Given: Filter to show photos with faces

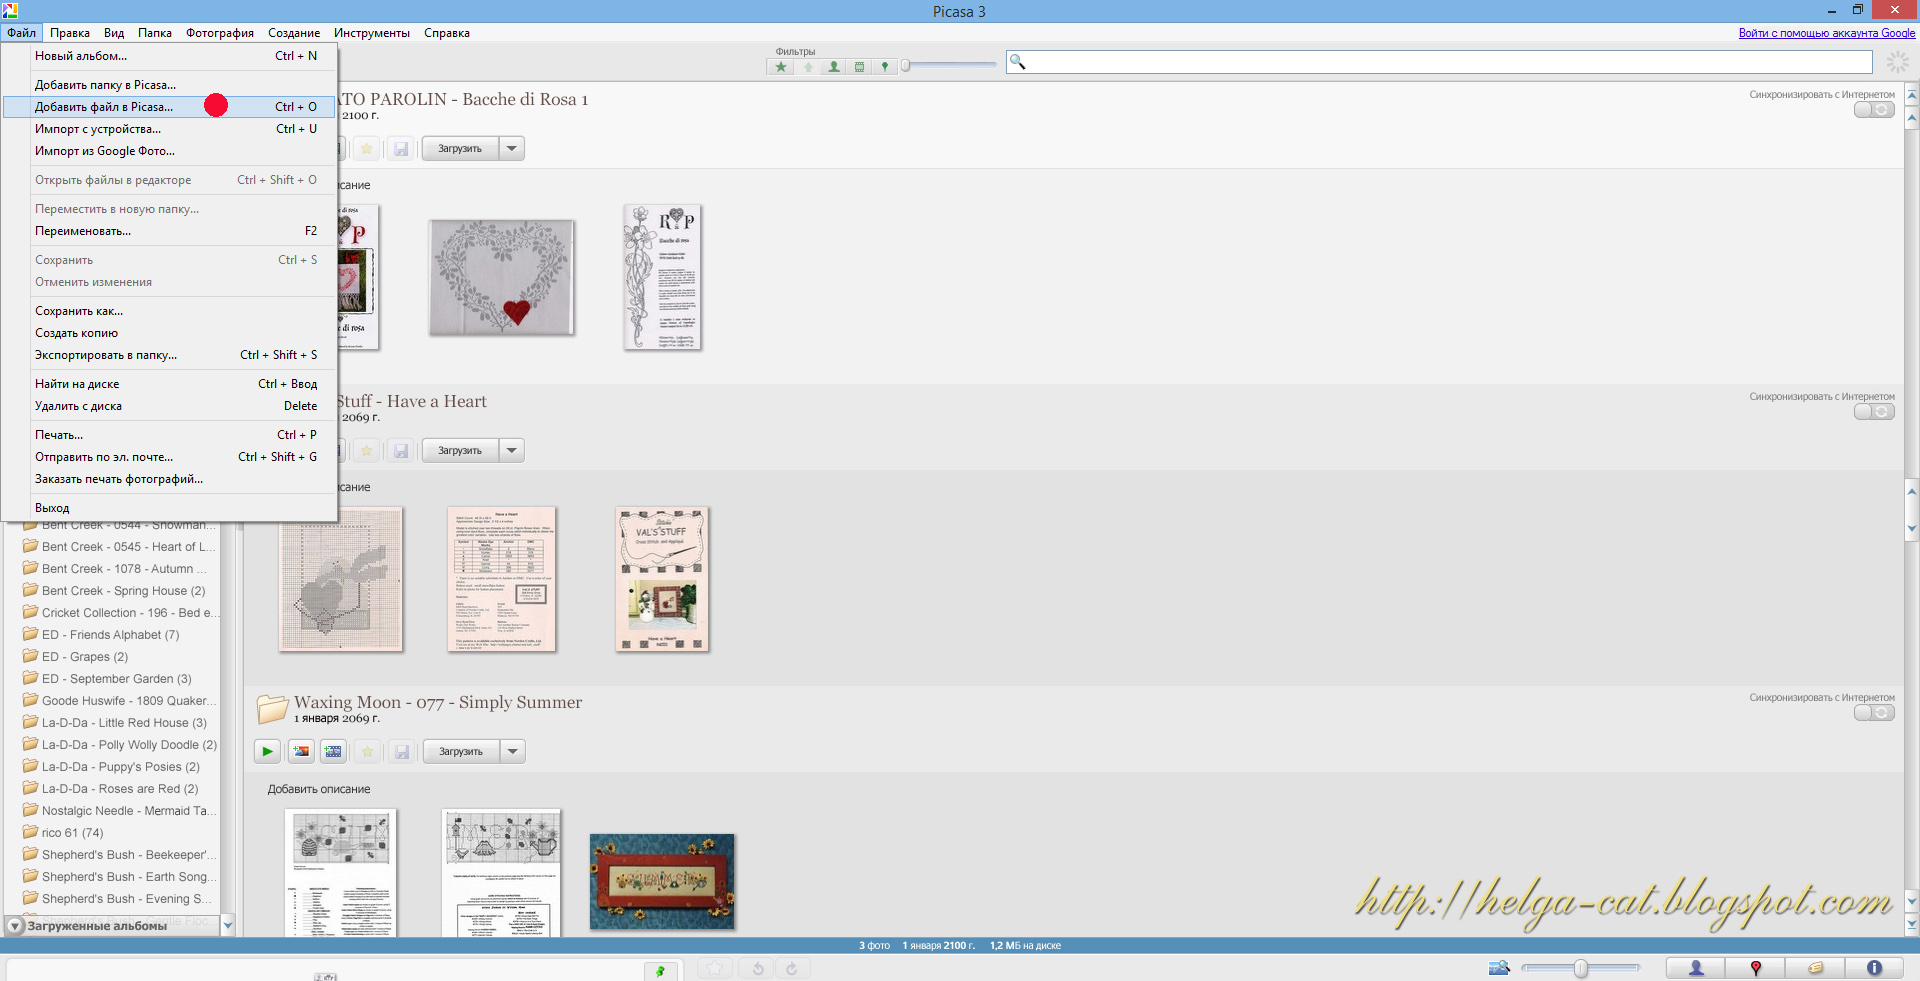Looking at the screenshot, I should [834, 67].
